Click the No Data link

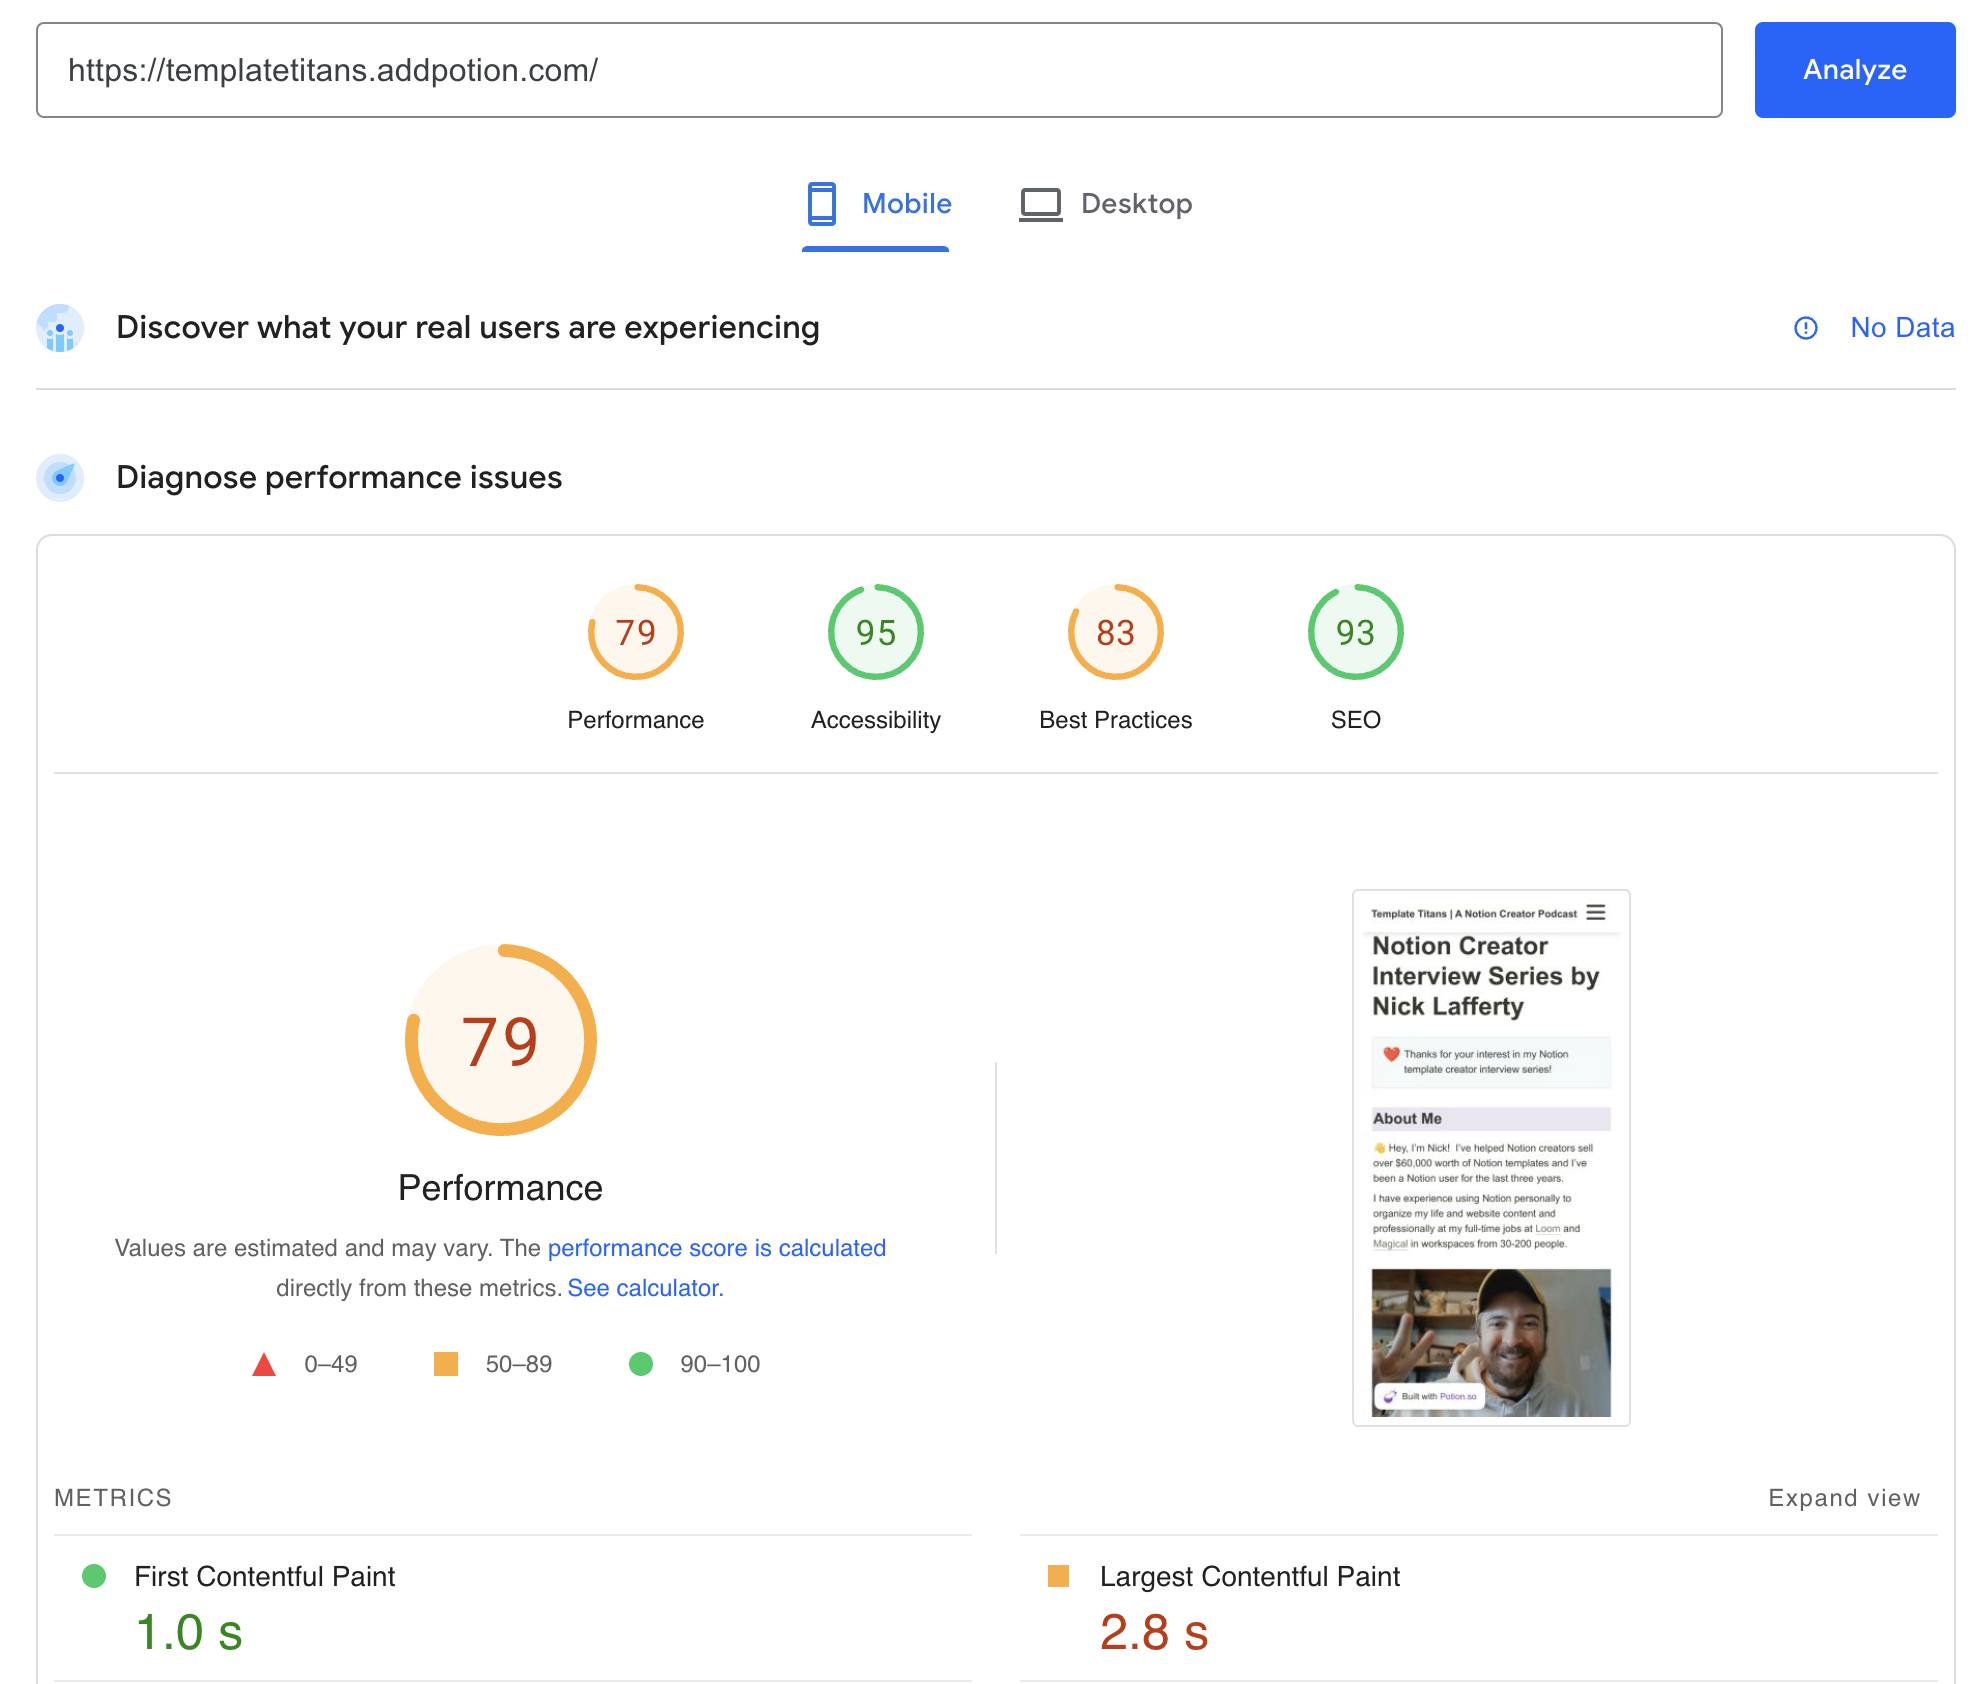click(x=1901, y=328)
